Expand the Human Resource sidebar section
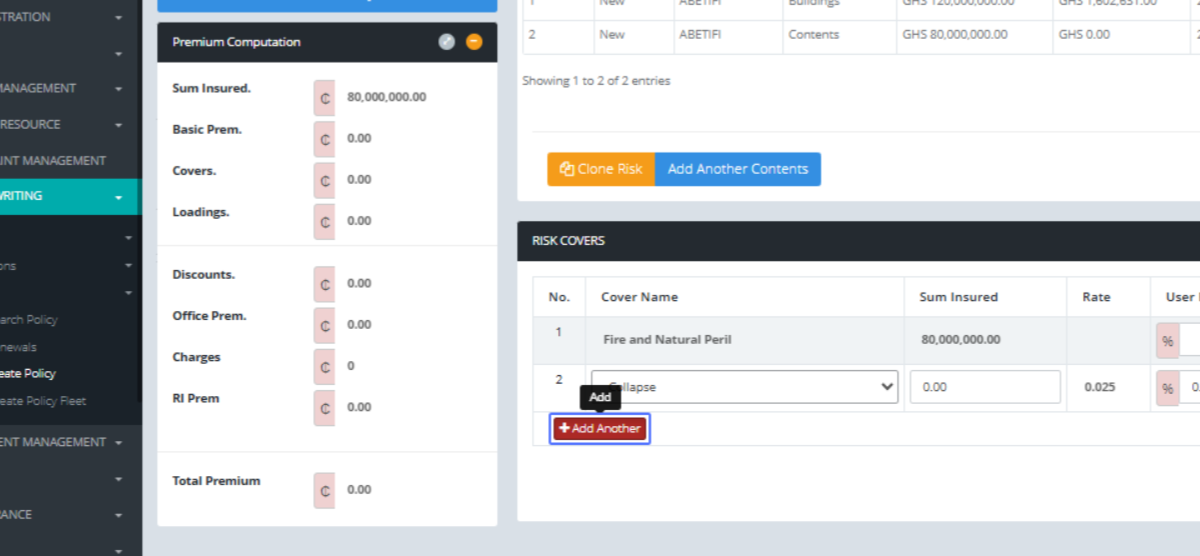The width and height of the screenshot is (1200, 556). [x=60, y=125]
